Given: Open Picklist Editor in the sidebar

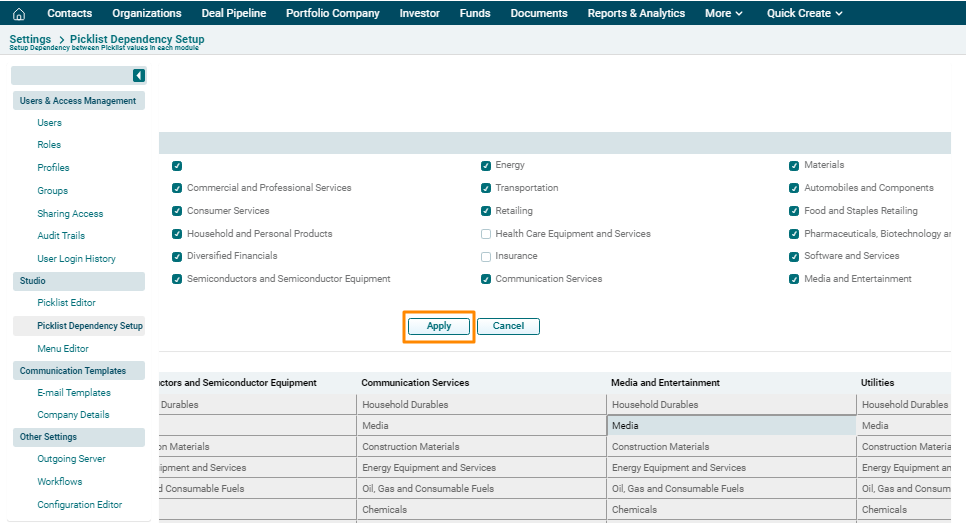Looking at the screenshot, I should point(66,303).
